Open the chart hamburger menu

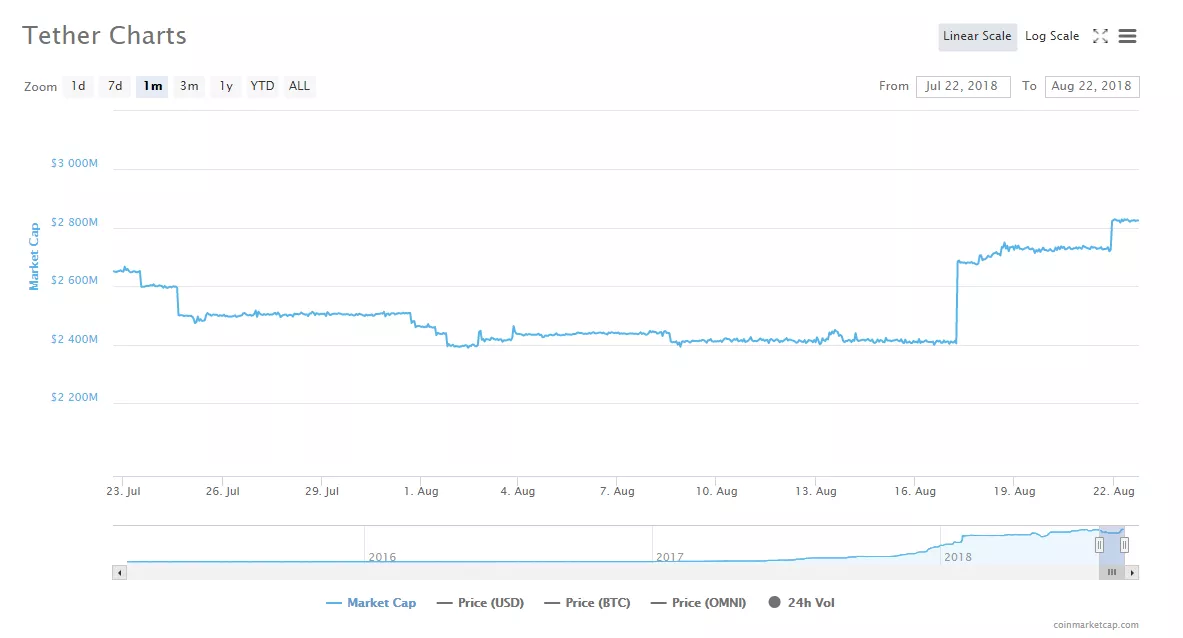[1127, 36]
